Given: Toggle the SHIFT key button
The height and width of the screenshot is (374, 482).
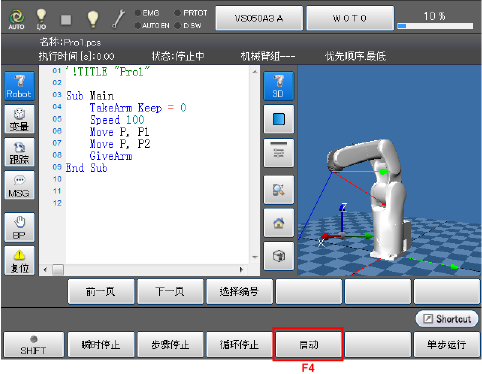Looking at the screenshot, I should [x=33, y=345].
